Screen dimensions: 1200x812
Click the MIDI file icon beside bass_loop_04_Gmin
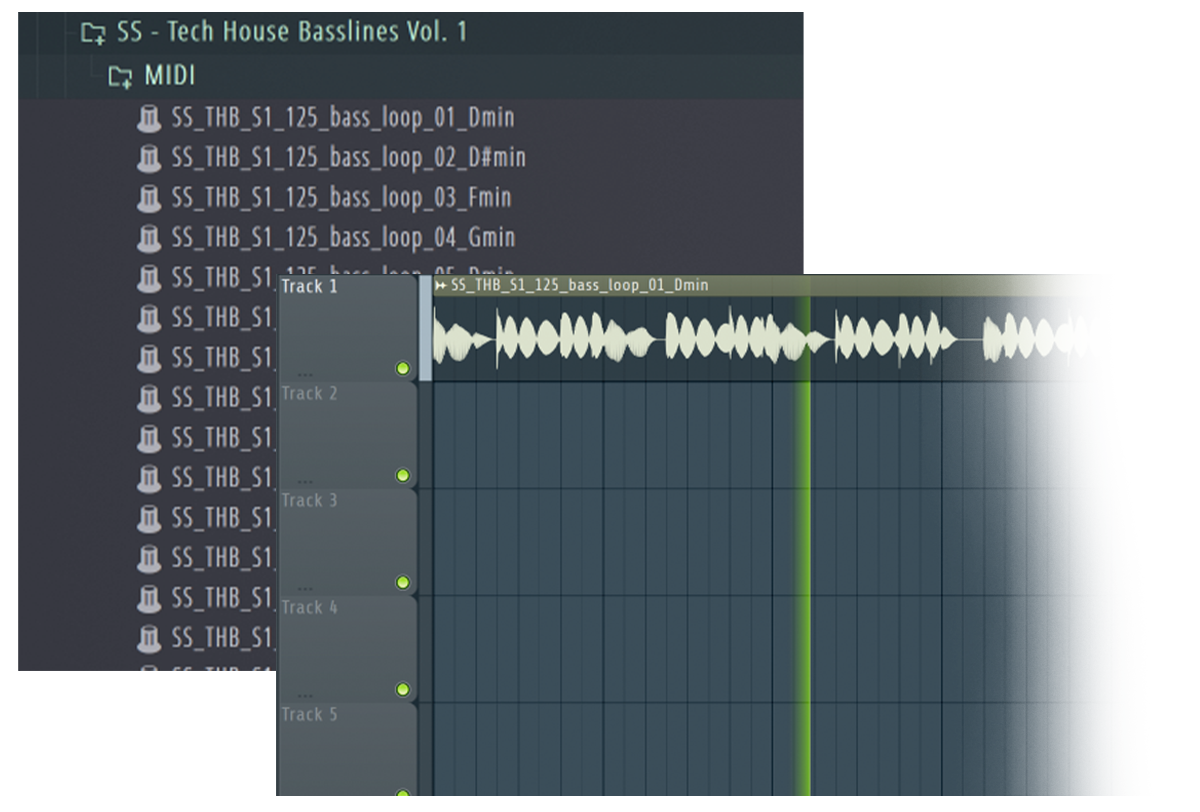(148, 238)
